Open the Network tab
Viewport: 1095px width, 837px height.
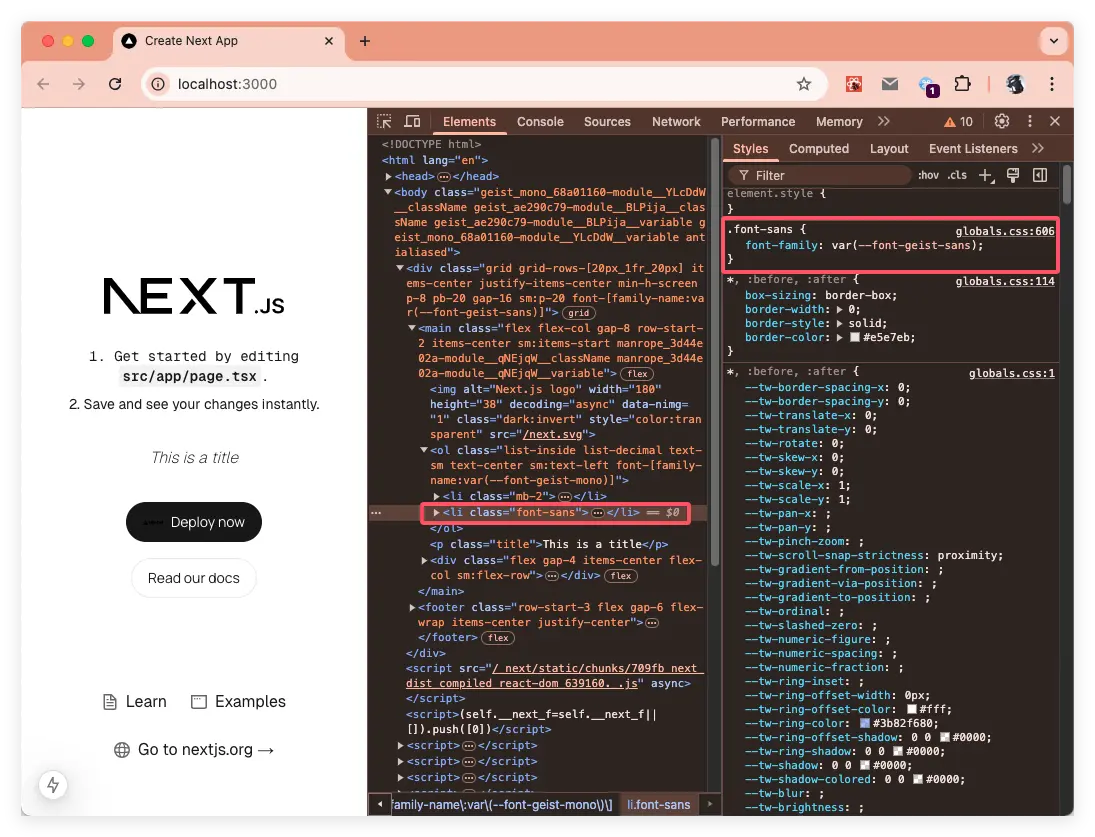coord(676,121)
